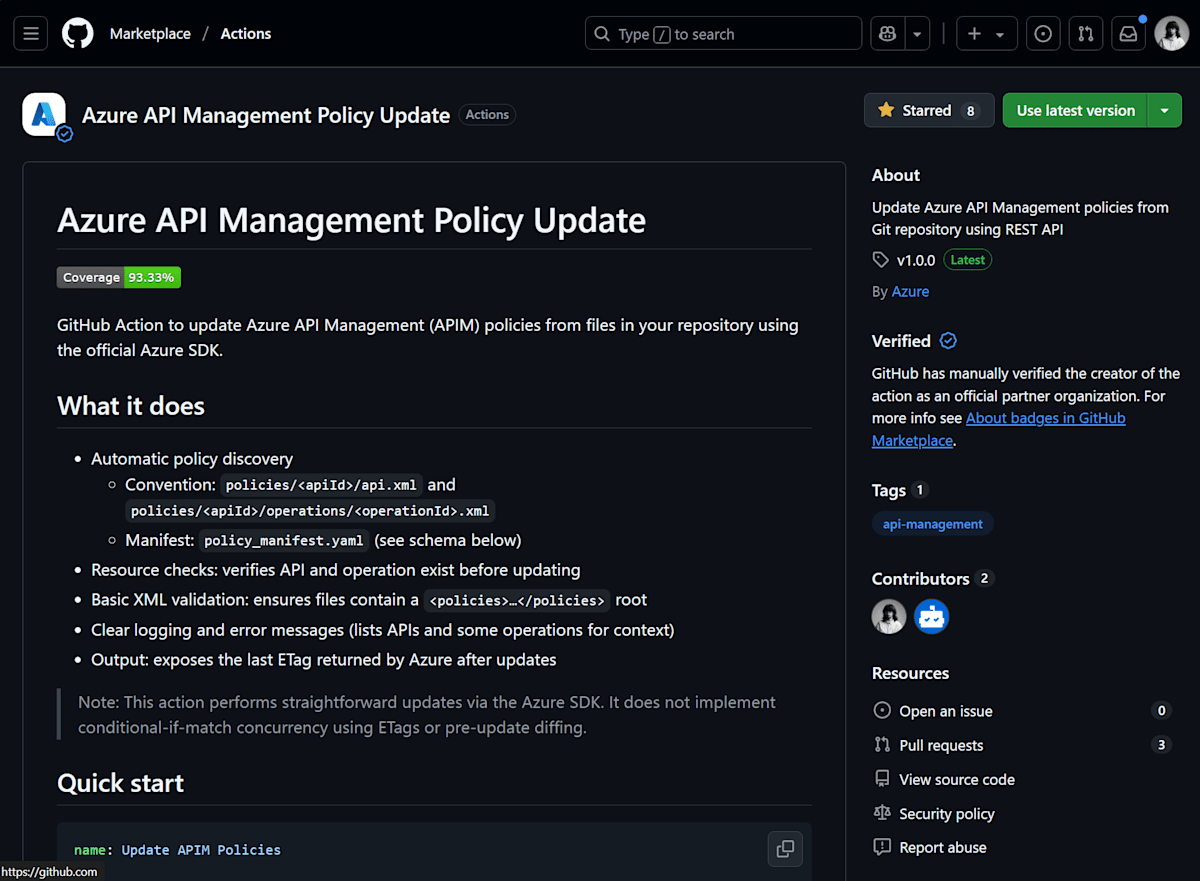
Task: Click Open an issue link
Action: click(x=945, y=711)
